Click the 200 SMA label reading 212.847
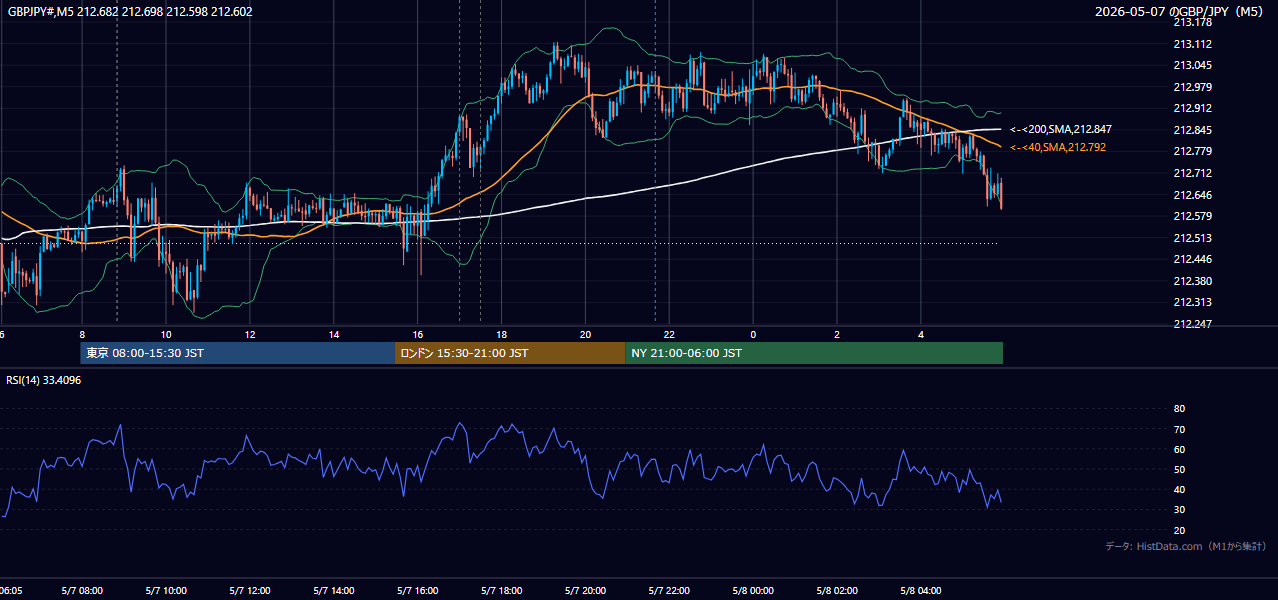The width and height of the screenshot is (1278, 600). 1061,129
